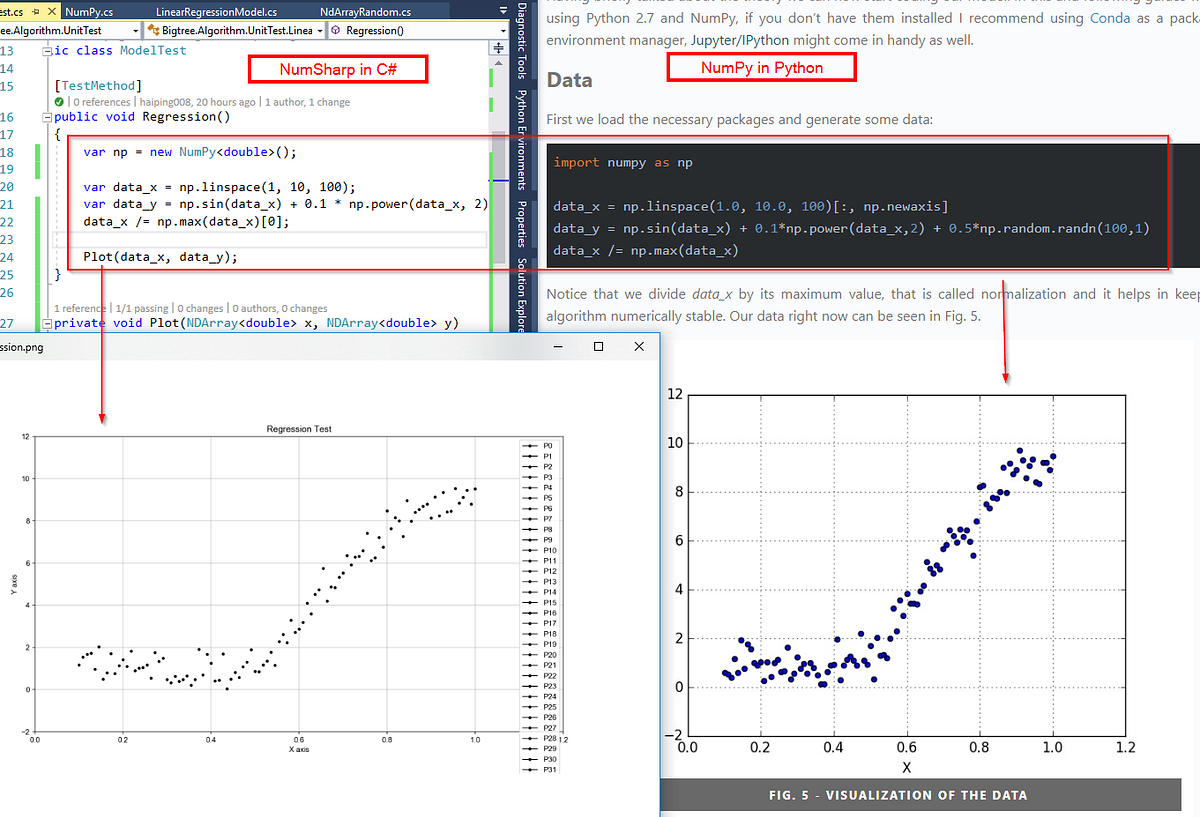Close the st.cs document tab

[50, 12]
